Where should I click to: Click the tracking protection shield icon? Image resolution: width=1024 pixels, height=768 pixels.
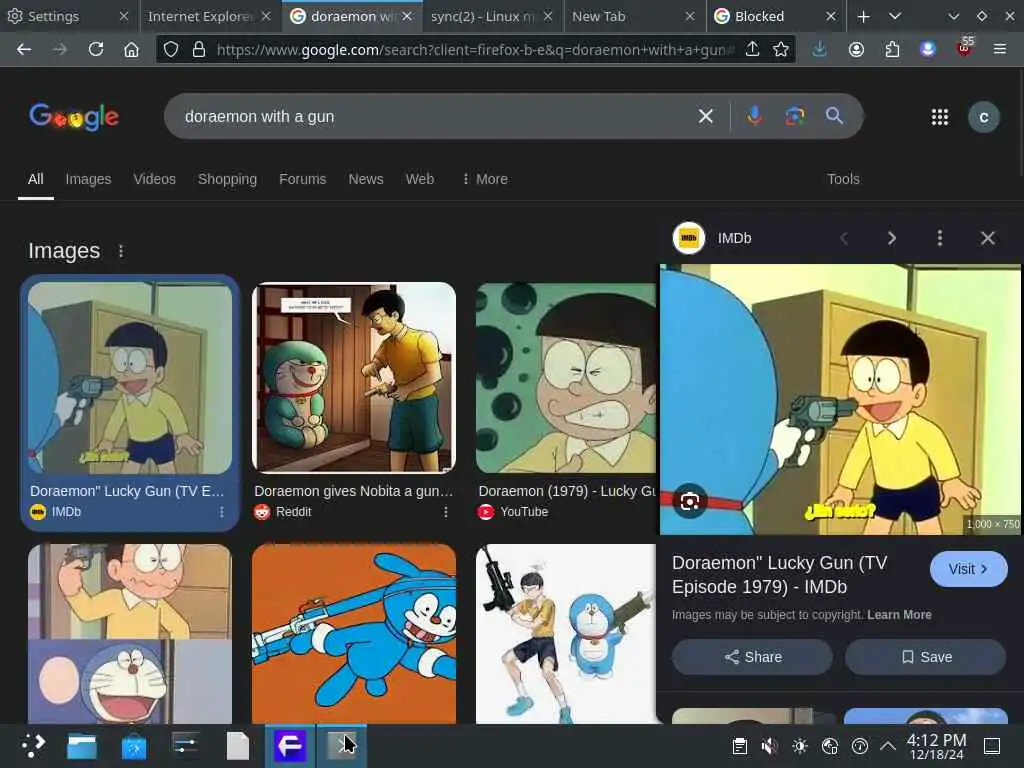pos(171,49)
